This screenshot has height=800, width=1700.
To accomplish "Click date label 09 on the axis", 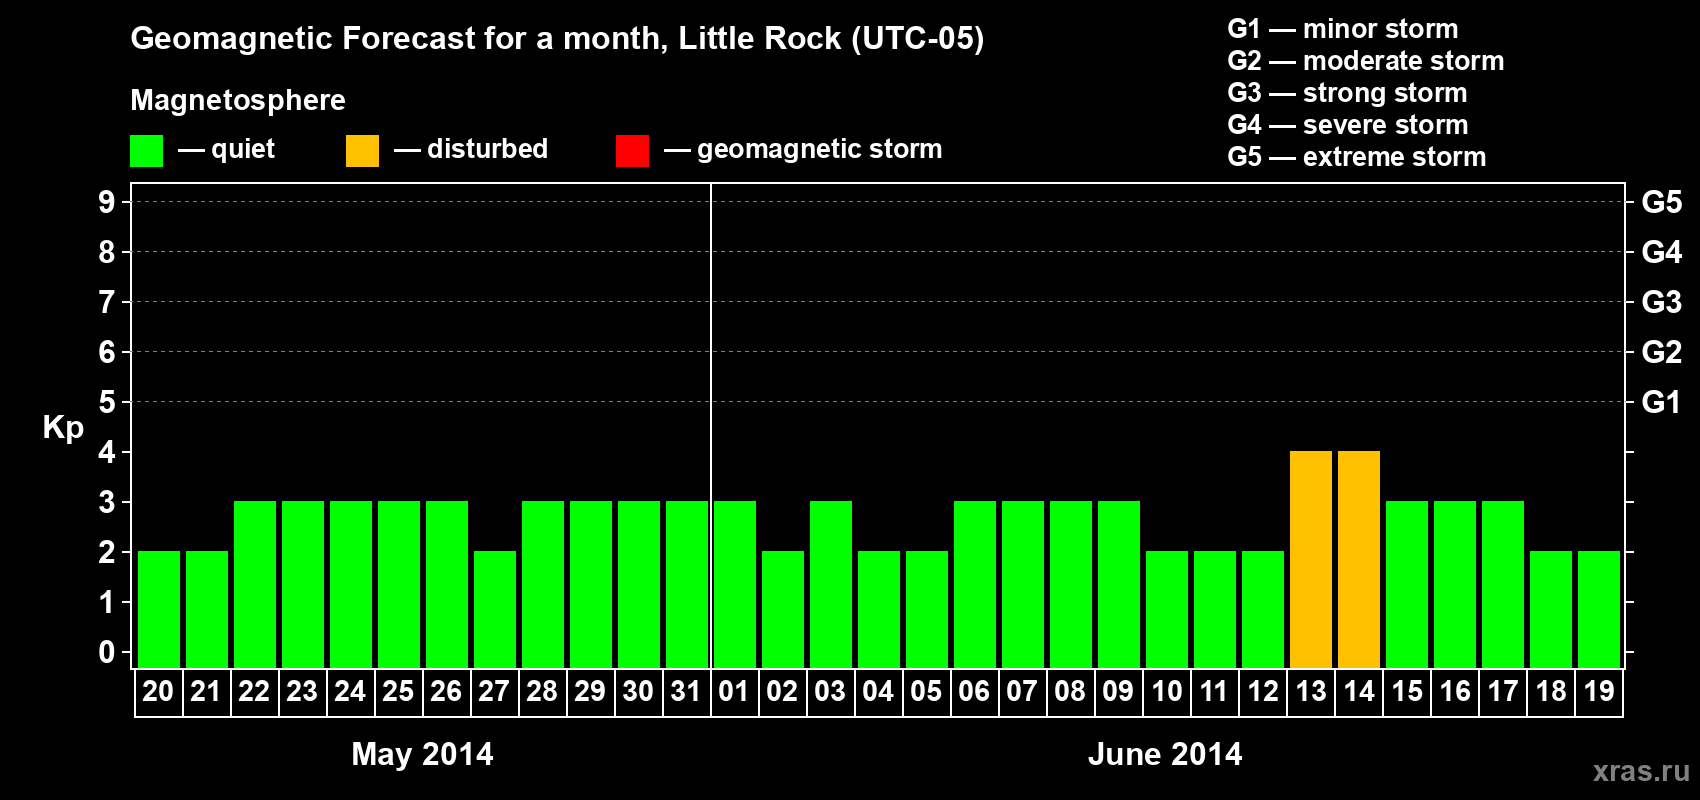I will 1118,691.
